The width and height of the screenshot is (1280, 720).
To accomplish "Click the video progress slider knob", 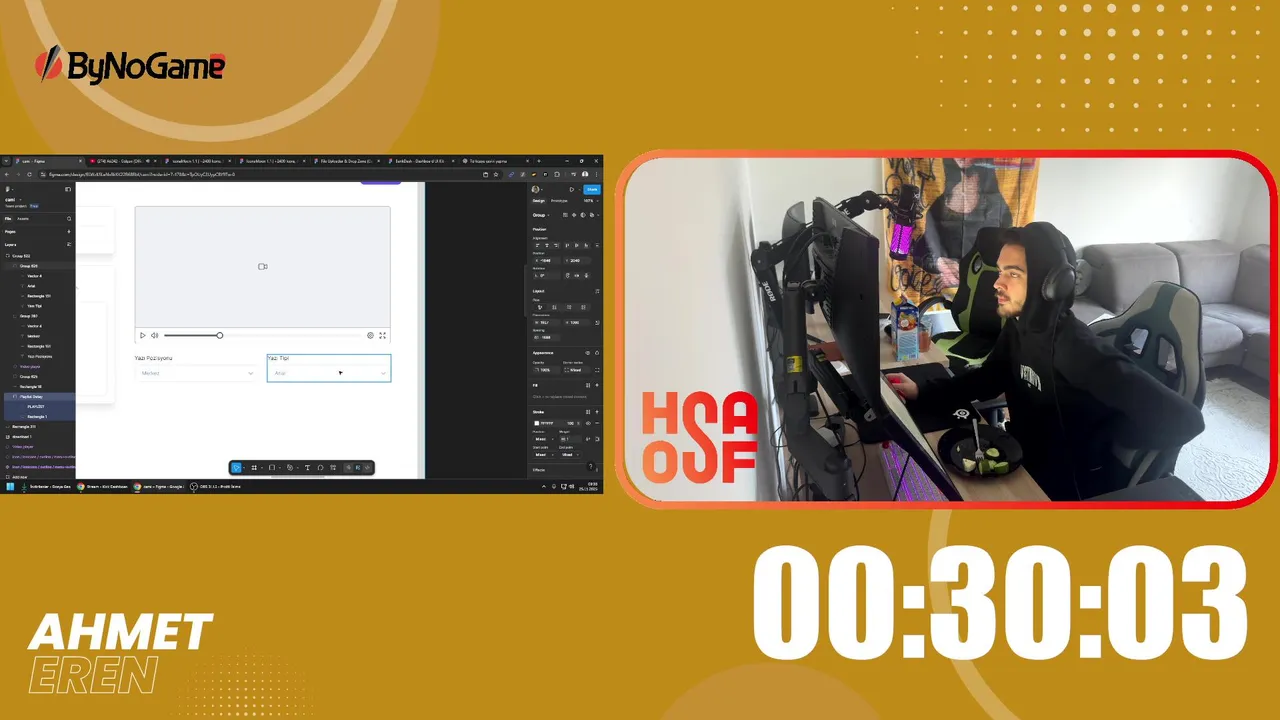I will point(219,335).
